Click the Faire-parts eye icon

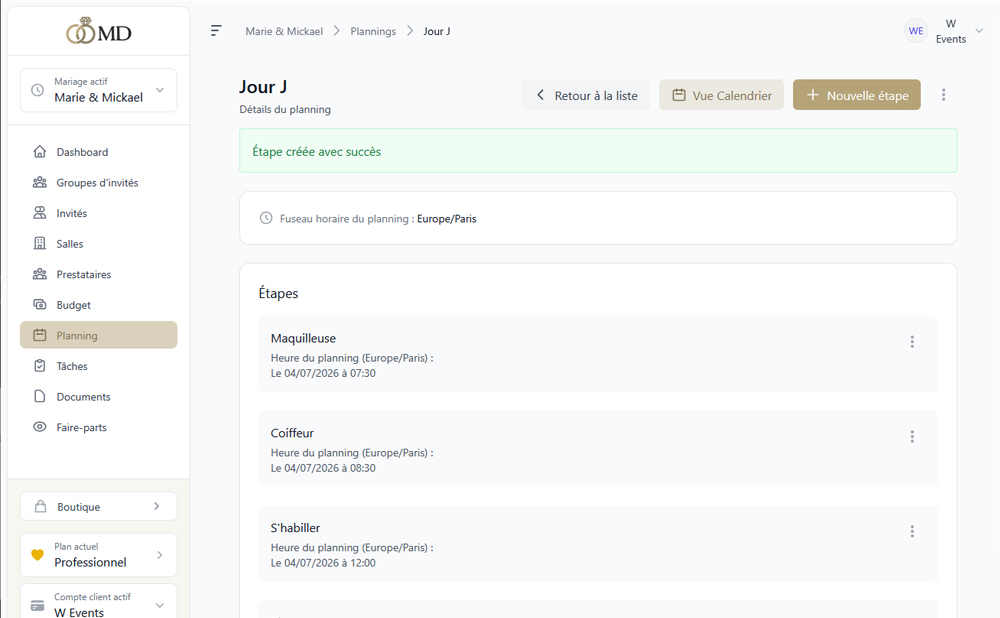[x=40, y=427]
